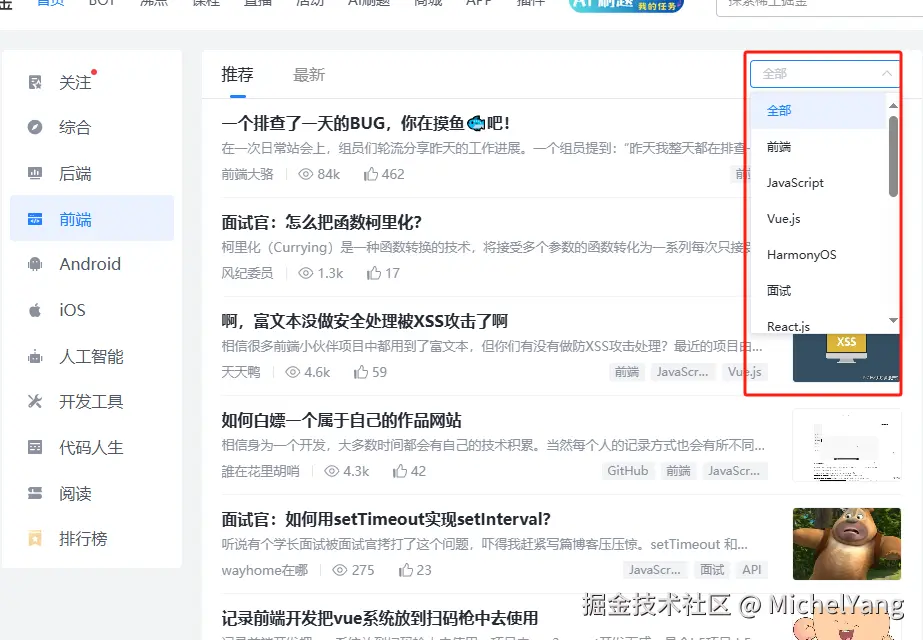Open 阅读 using its list icon

(33, 493)
